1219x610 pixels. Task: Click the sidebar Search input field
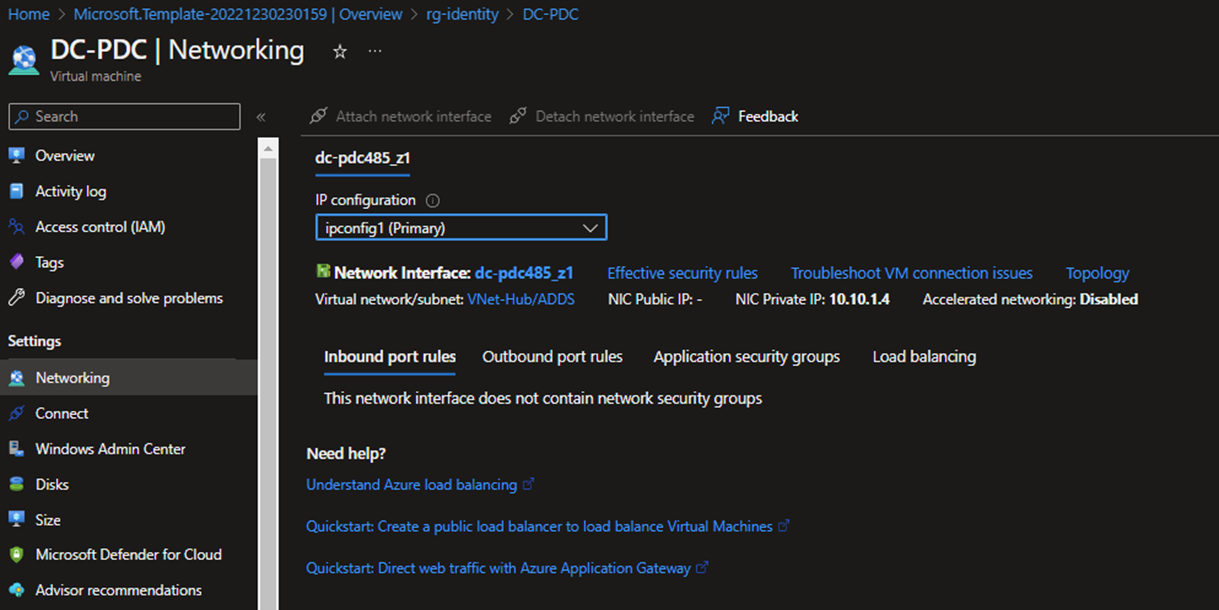point(124,117)
